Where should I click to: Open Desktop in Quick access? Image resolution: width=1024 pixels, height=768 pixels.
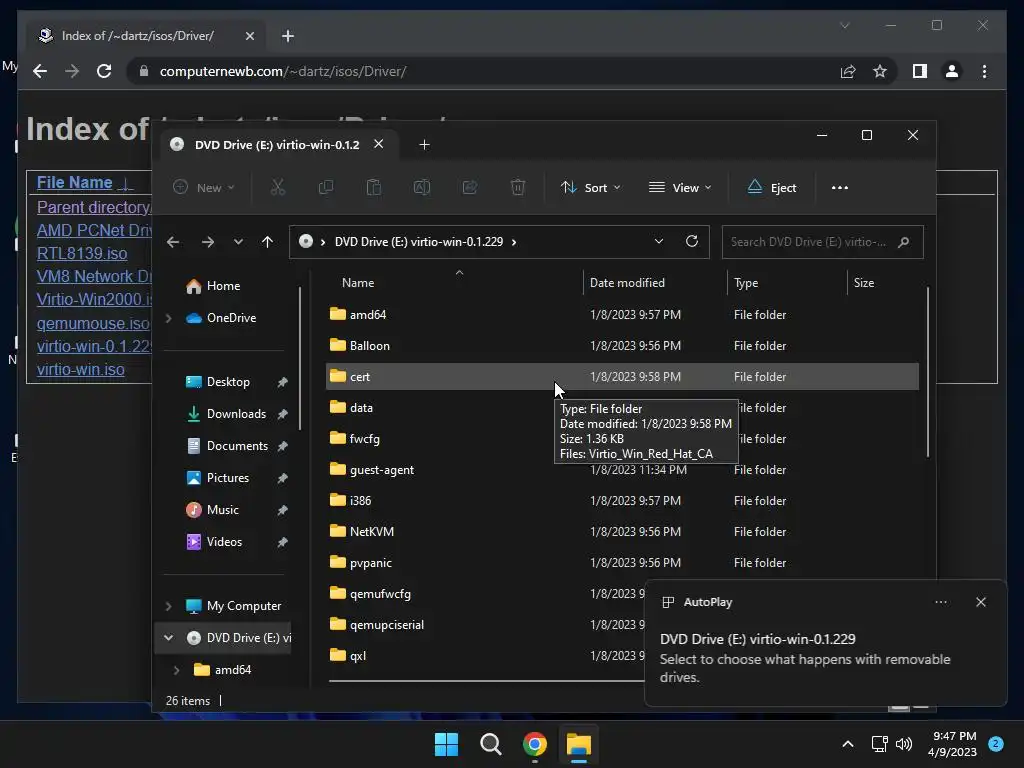(x=228, y=382)
